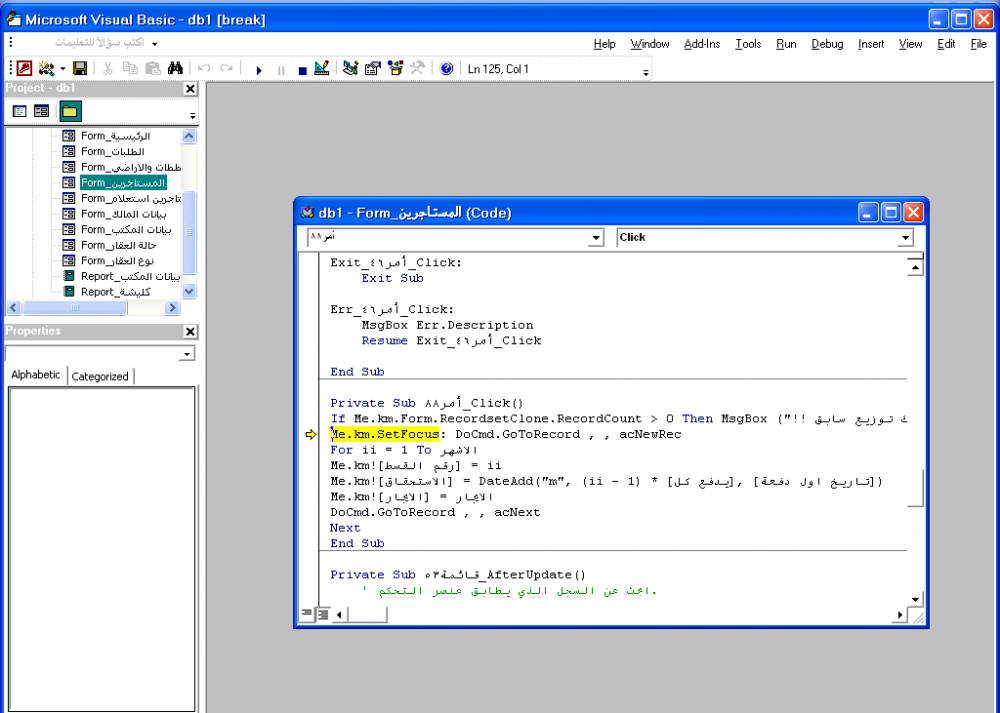This screenshot has height=713, width=1000.
Task: Stop execution with the Reset square icon
Action: point(302,70)
